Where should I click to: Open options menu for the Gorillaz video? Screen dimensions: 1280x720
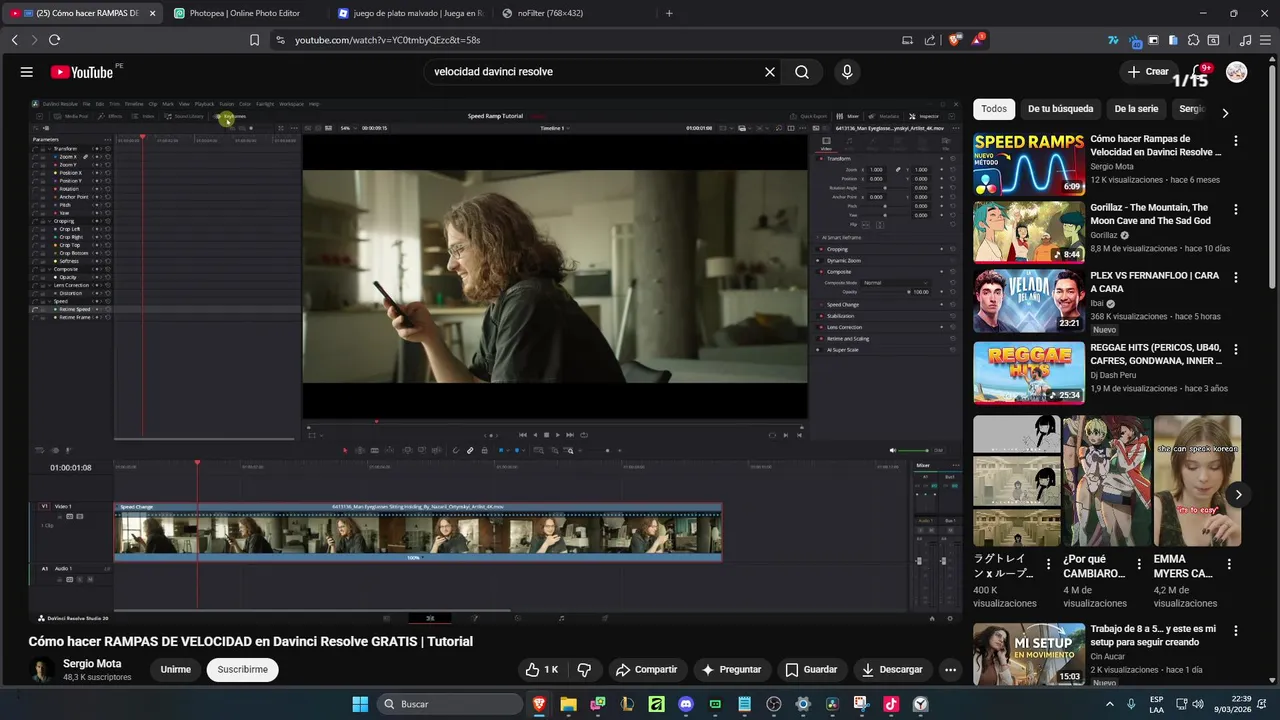[x=1236, y=210]
